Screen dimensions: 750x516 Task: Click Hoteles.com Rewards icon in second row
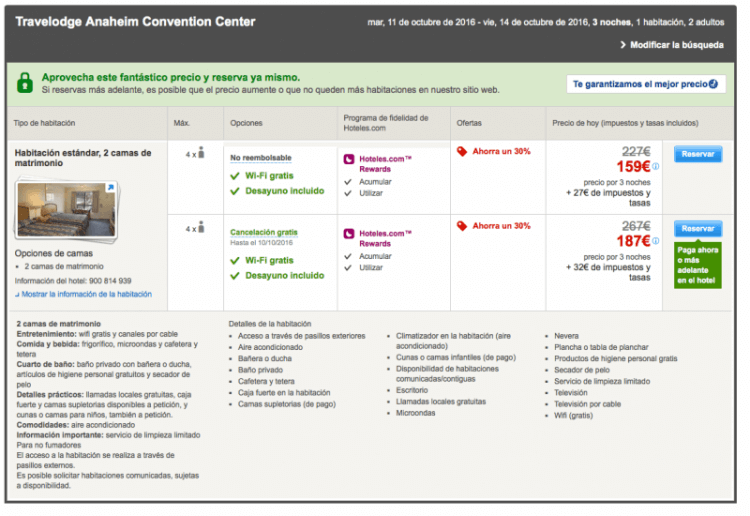point(348,233)
